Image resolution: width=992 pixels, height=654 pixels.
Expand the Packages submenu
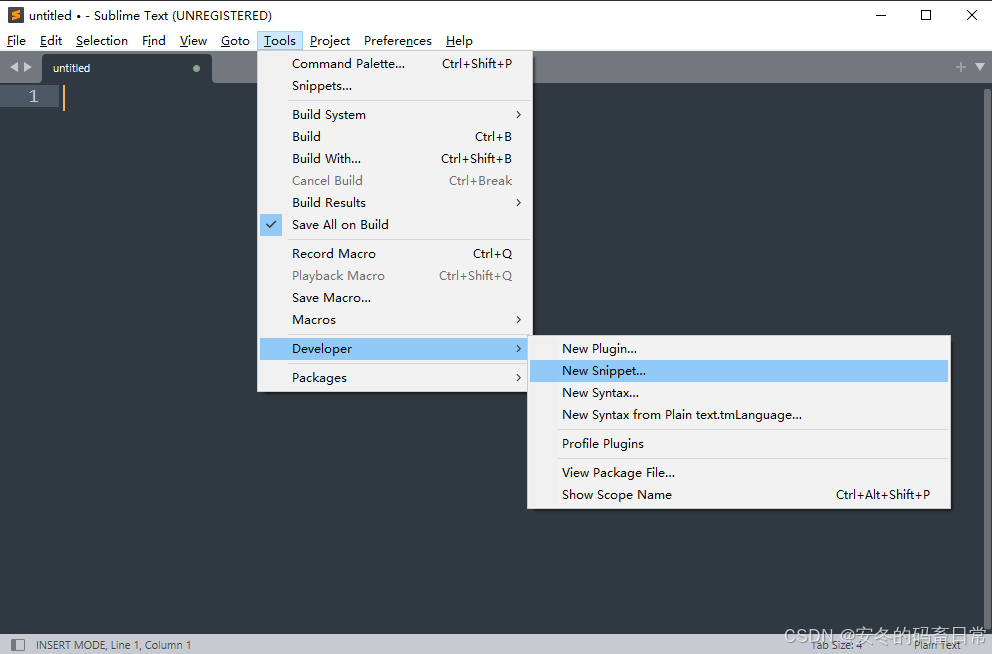click(x=395, y=378)
